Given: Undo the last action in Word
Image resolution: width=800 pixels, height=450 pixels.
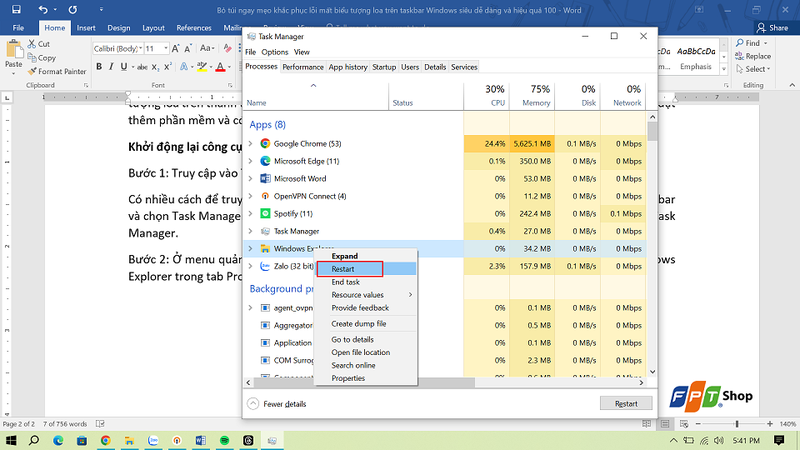Looking at the screenshot, I should (x=43, y=10).
